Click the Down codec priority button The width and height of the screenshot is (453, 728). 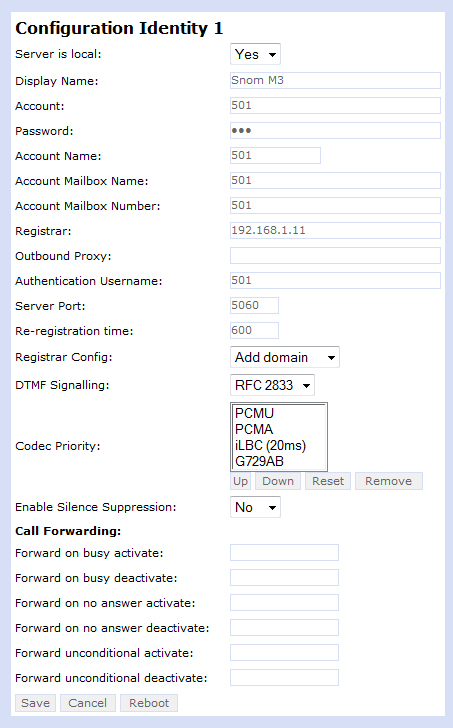pos(278,481)
